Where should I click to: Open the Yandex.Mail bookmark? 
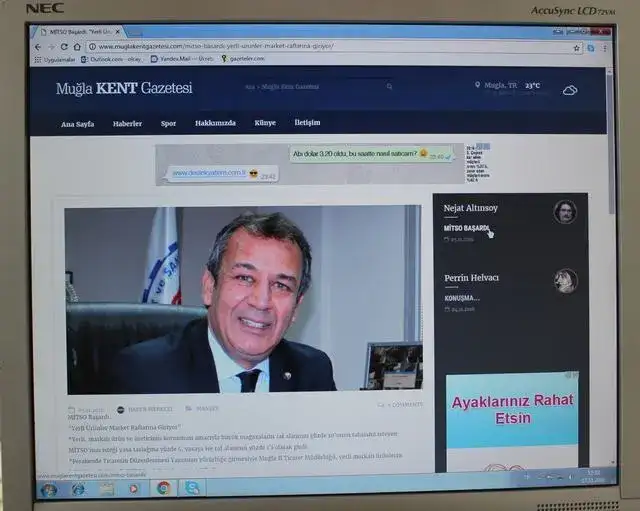[x=182, y=59]
